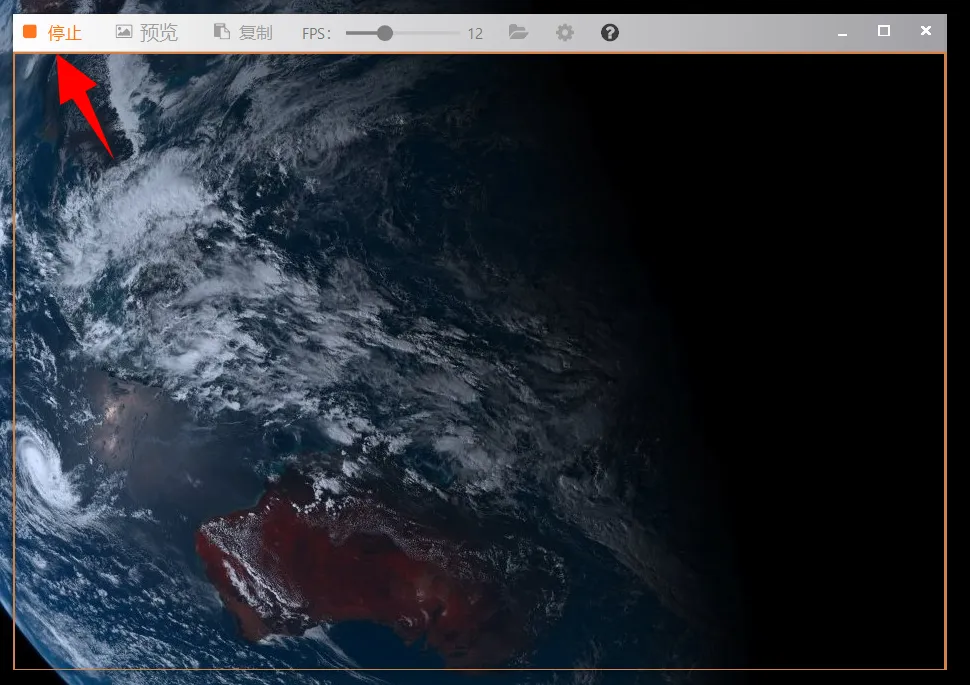Open the 预览 preview option

point(147,32)
